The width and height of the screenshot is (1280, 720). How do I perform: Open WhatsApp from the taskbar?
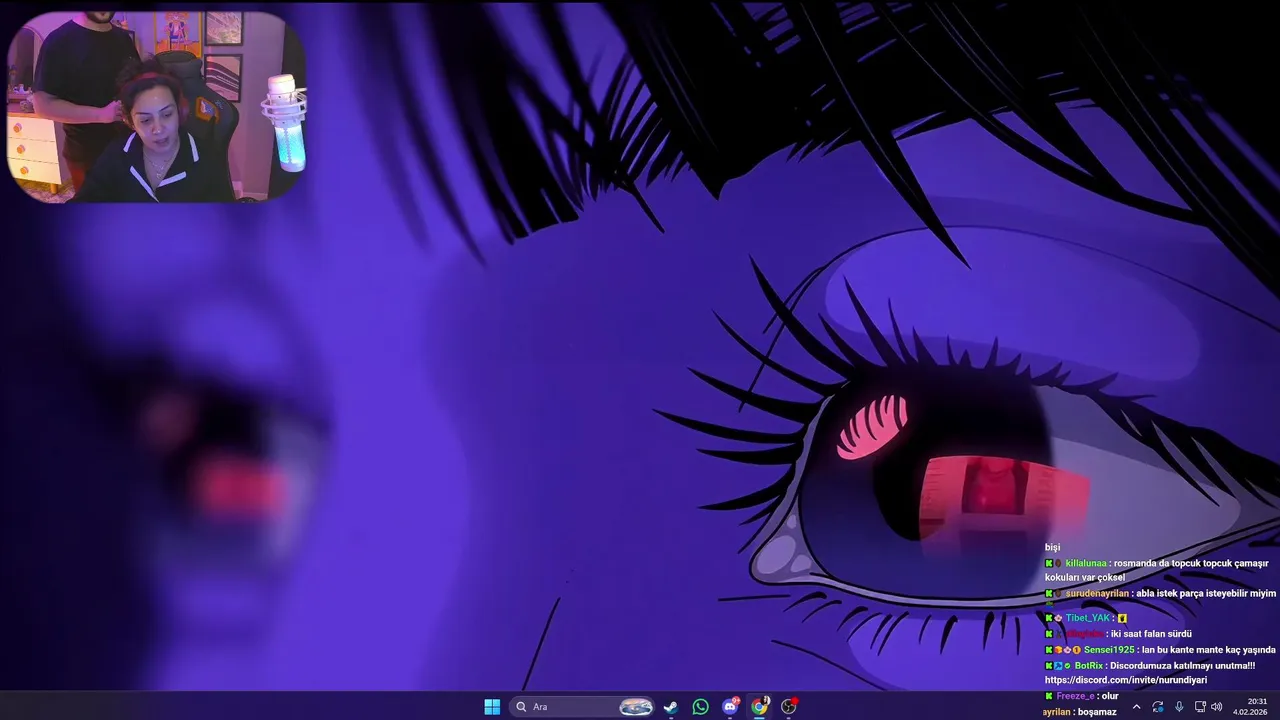pyautogui.click(x=700, y=706)
